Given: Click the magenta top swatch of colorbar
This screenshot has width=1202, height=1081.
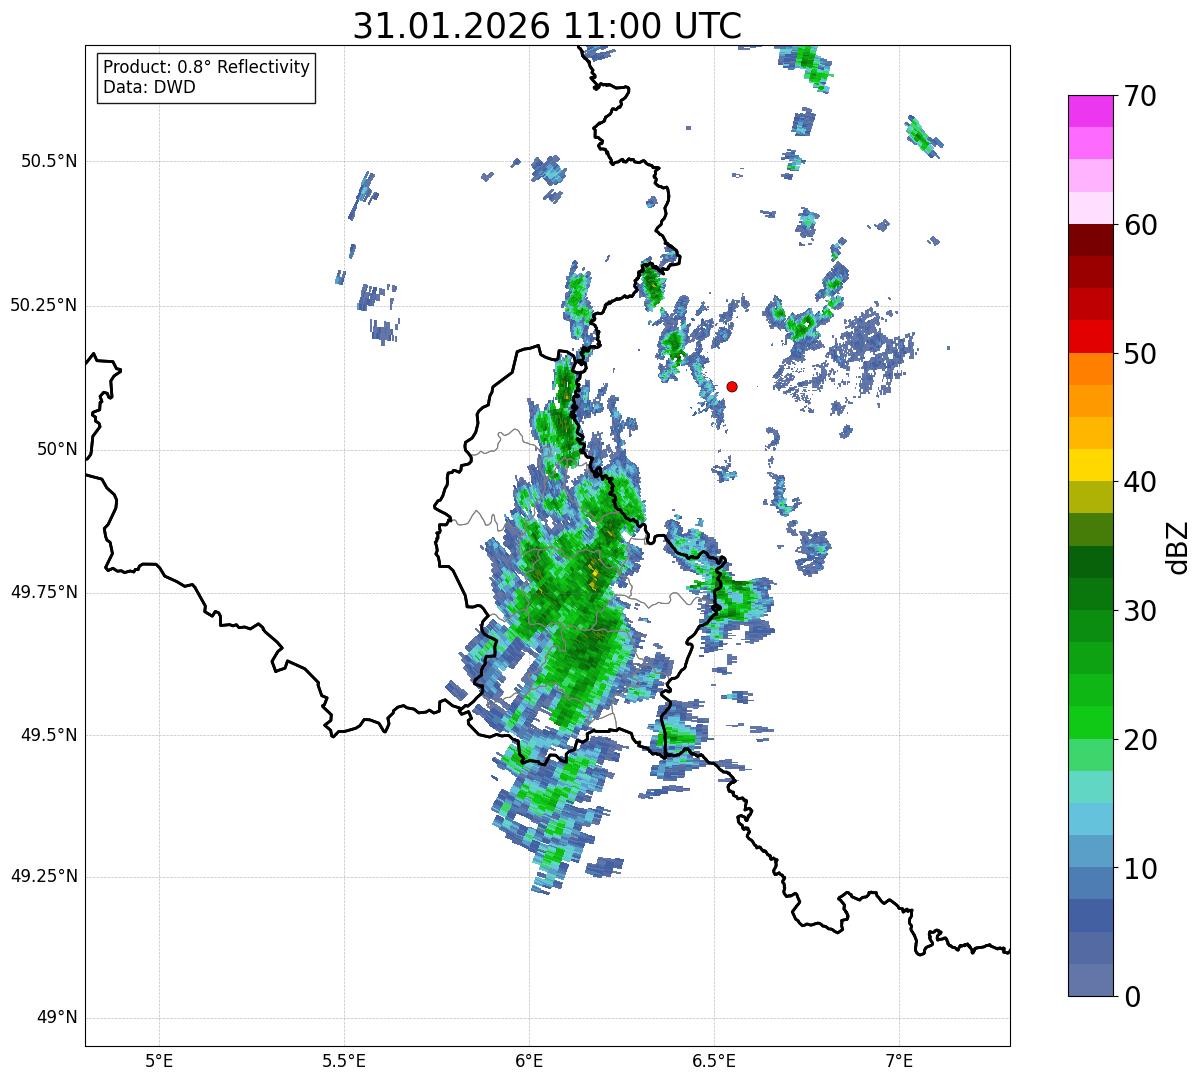Looking at the screenshot, I should 1090,111.
